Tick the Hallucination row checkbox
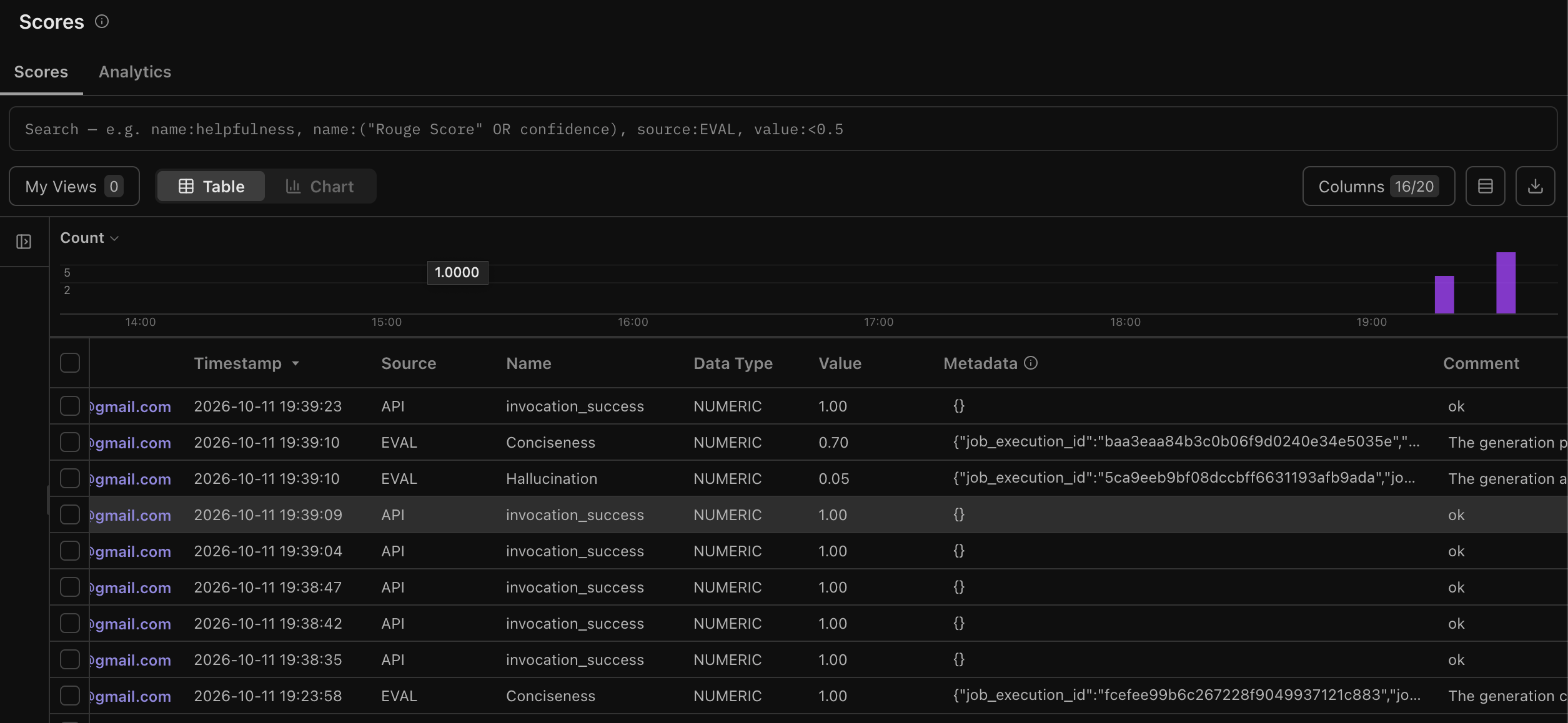This screenshot has height=723, width=1568. (x=70, y=478)
